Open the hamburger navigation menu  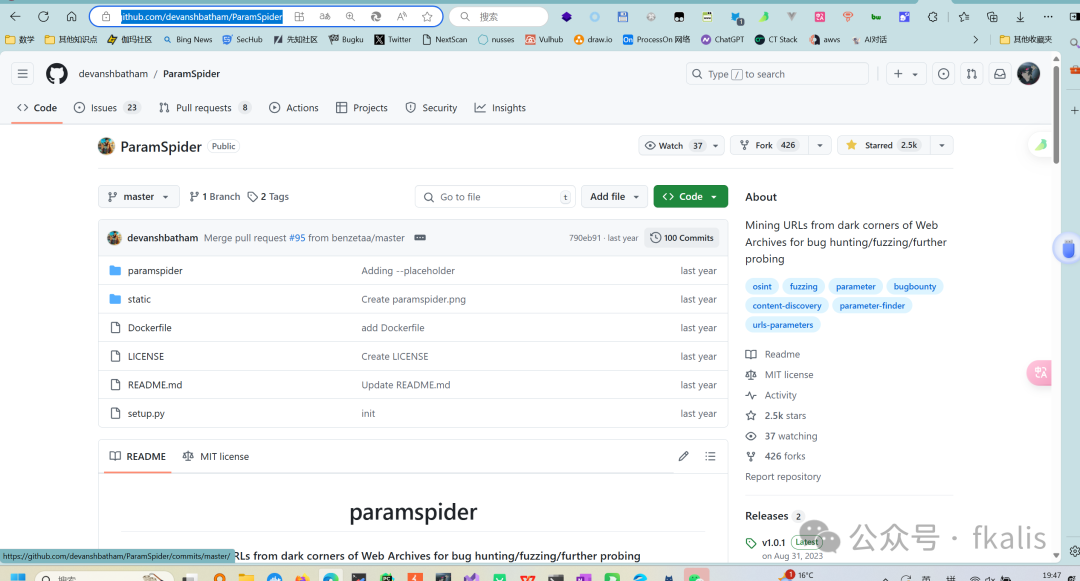coord(23,74)
